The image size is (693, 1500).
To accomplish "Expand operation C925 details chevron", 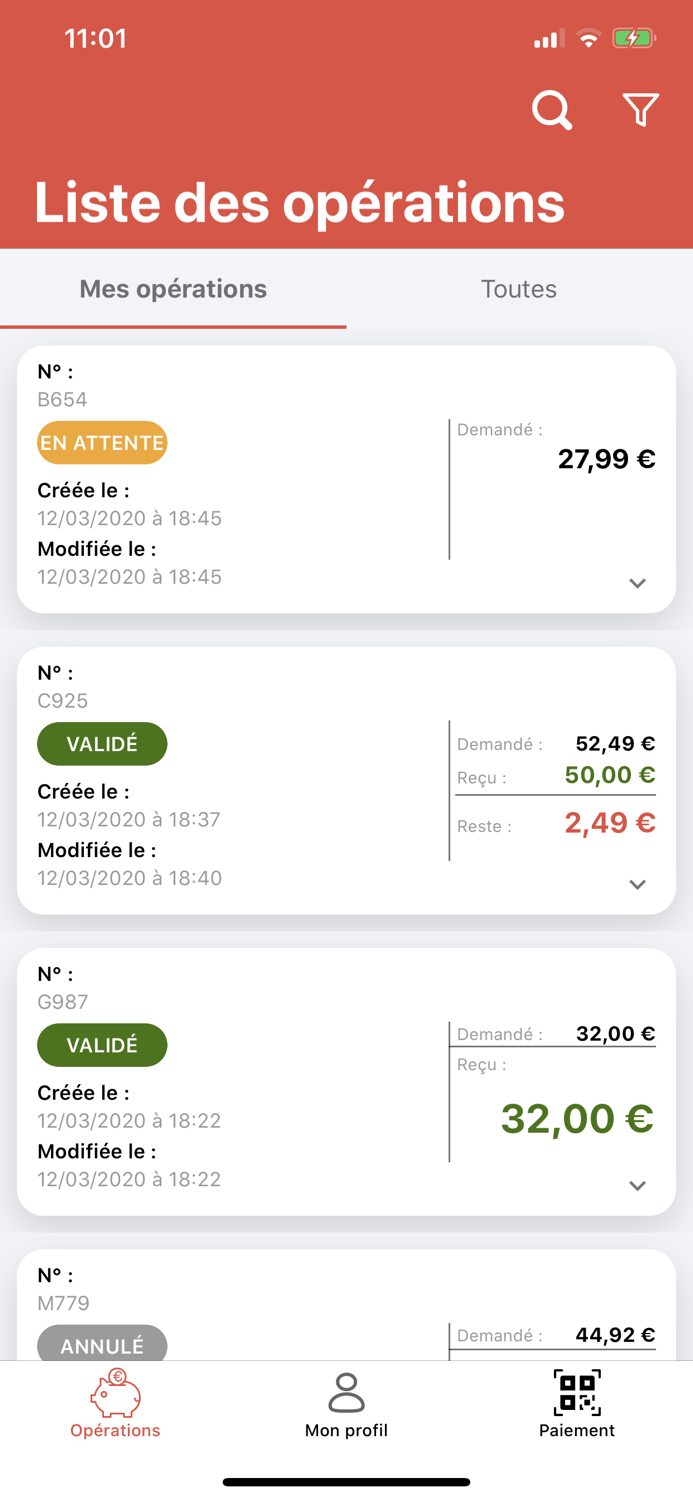I will point(637,884).
